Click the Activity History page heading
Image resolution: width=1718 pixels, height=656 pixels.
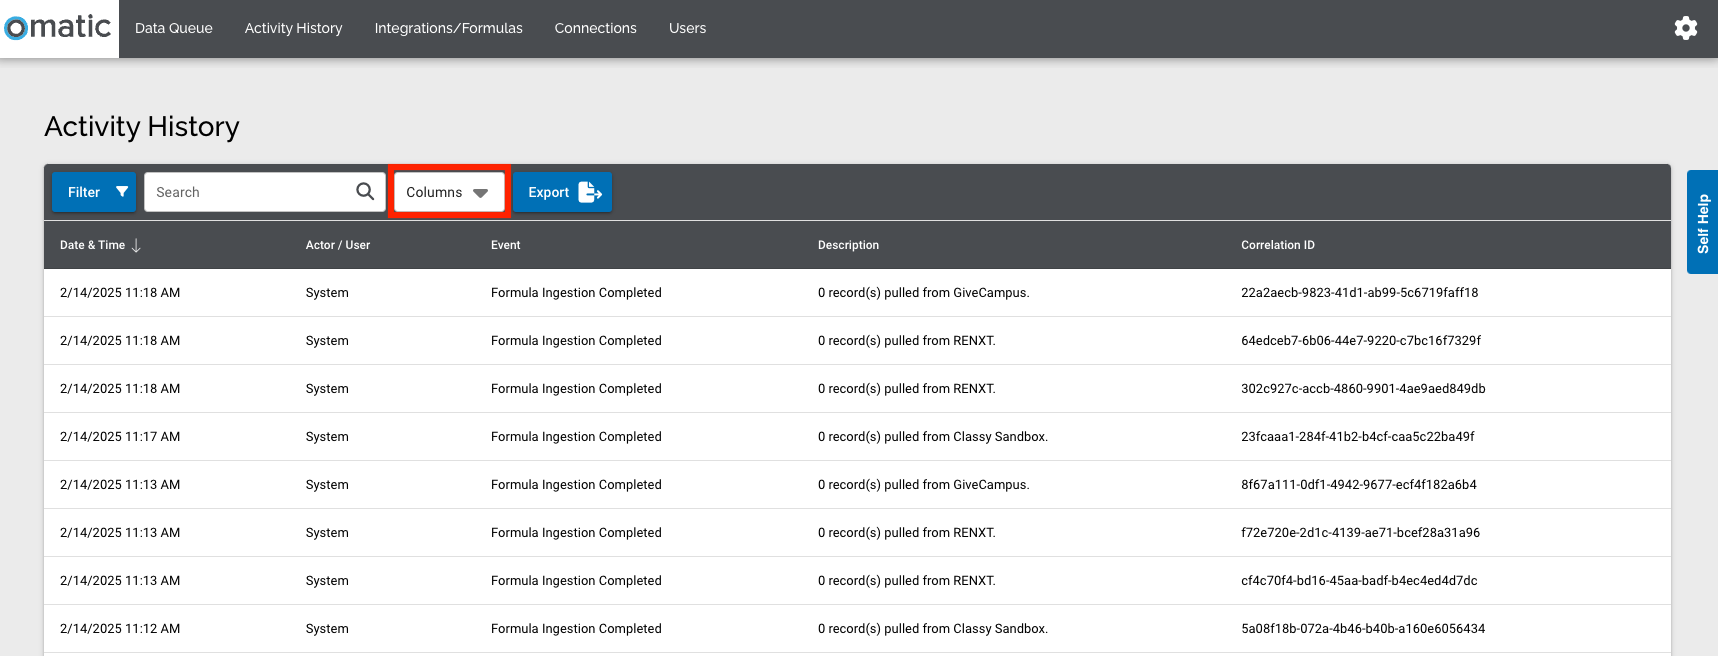click(x=142, y=127)
